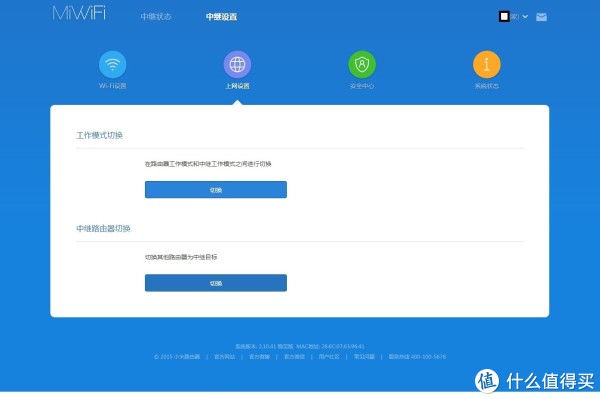Click 切换 button under 工作模式切换
600x399 pixels.
coord(216,190)
